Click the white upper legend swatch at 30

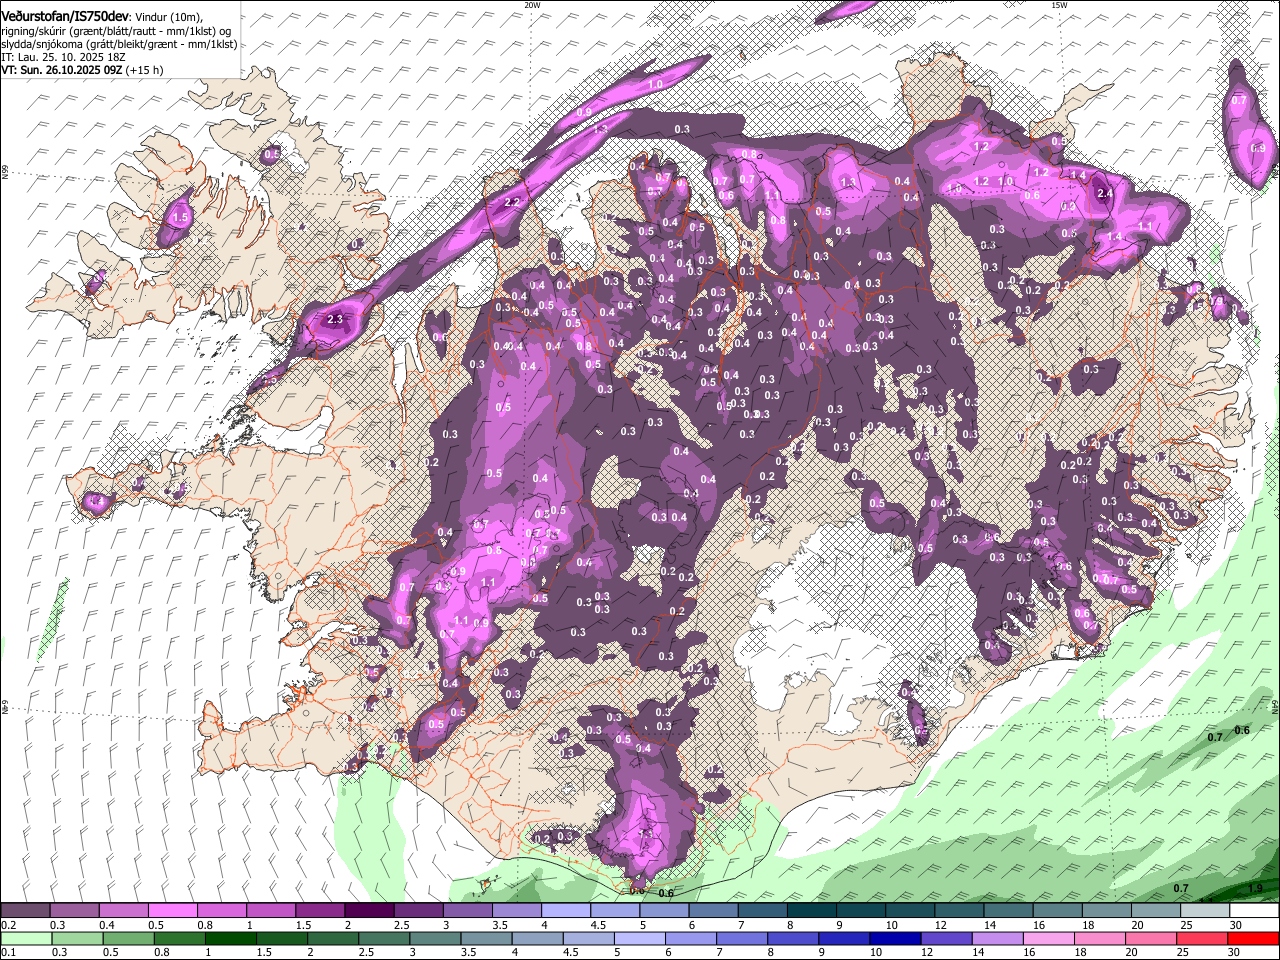1254,911
